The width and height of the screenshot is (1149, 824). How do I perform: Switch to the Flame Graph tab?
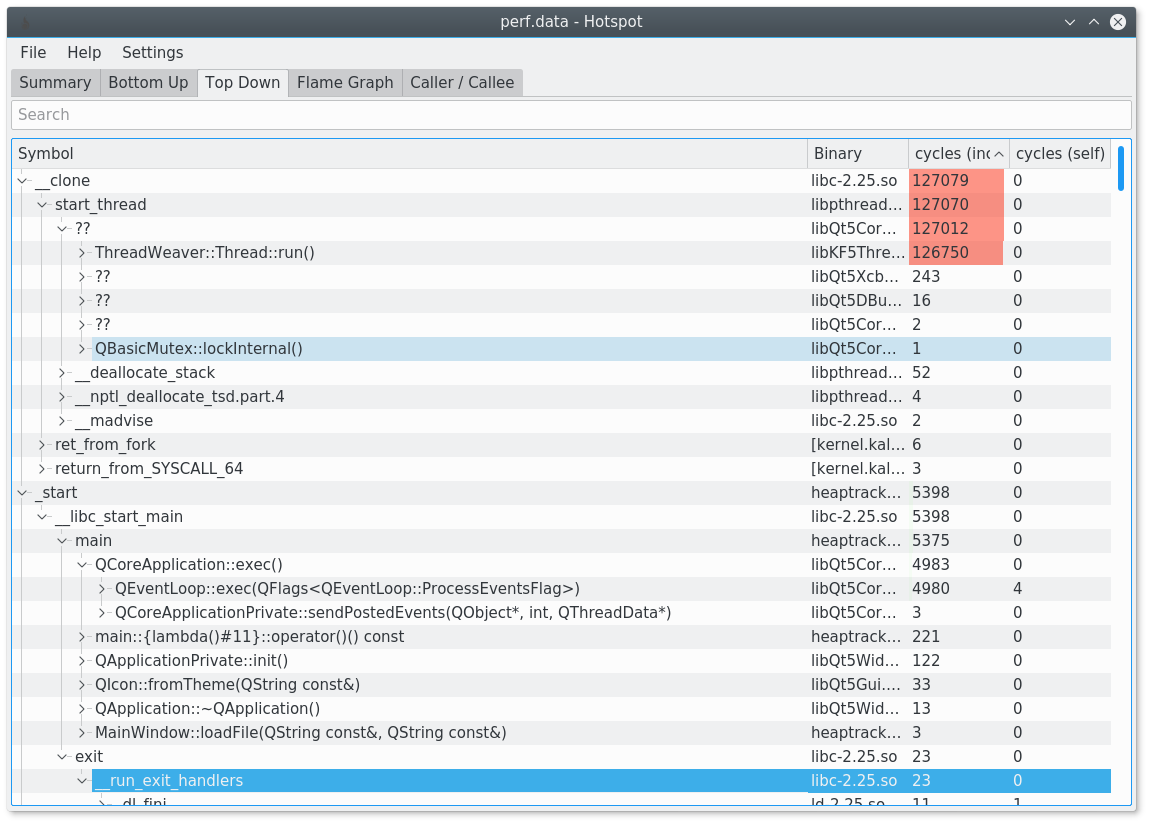(x=344, y=82)
